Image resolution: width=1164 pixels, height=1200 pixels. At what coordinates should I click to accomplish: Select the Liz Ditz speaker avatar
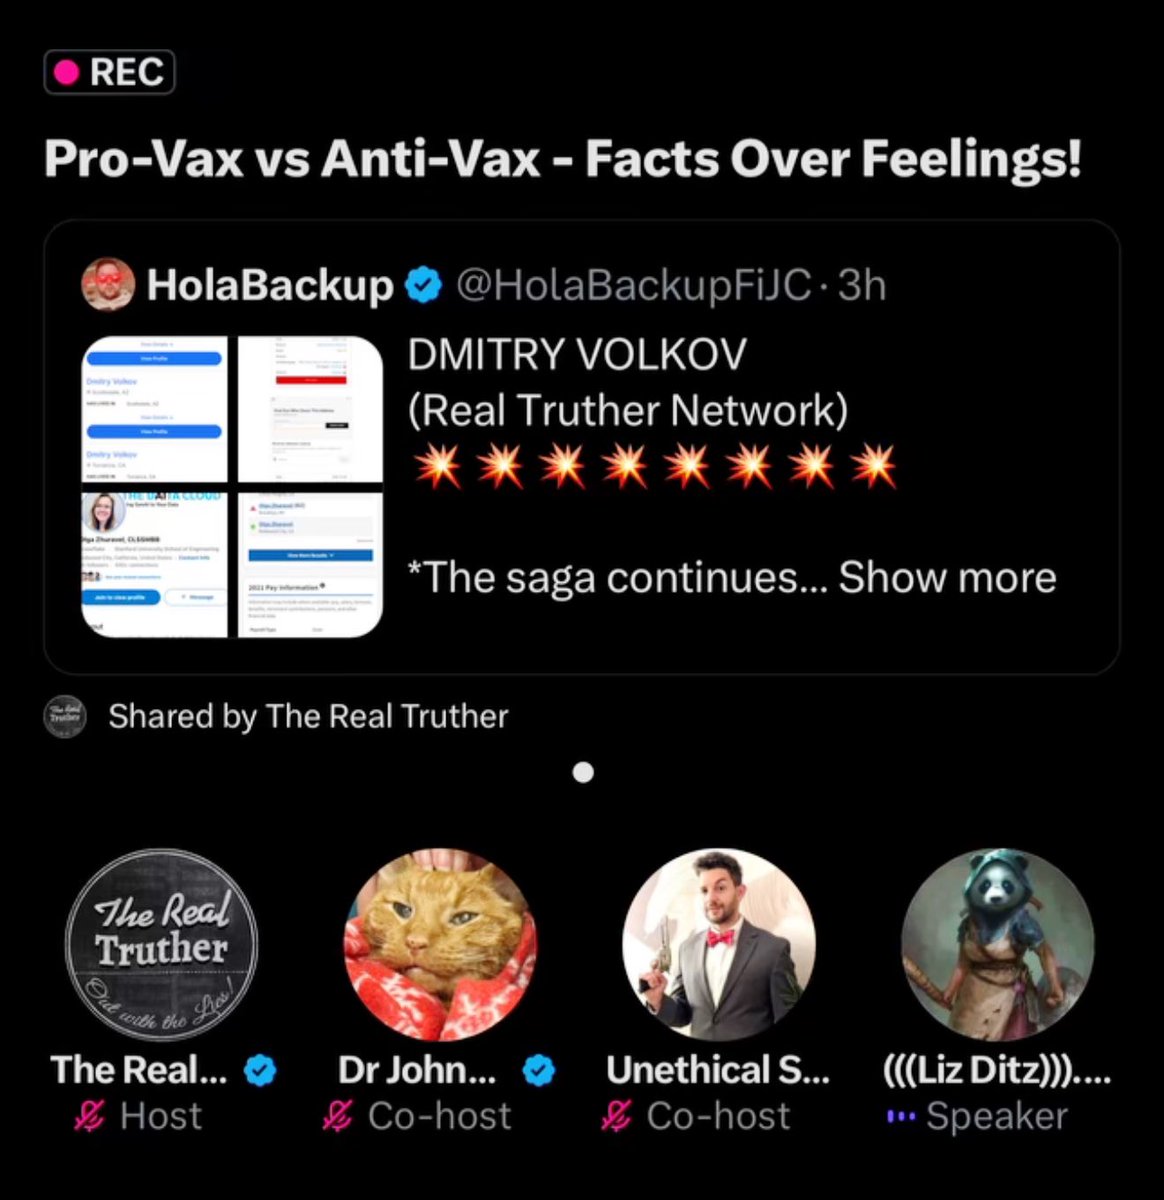click(997, 945)
